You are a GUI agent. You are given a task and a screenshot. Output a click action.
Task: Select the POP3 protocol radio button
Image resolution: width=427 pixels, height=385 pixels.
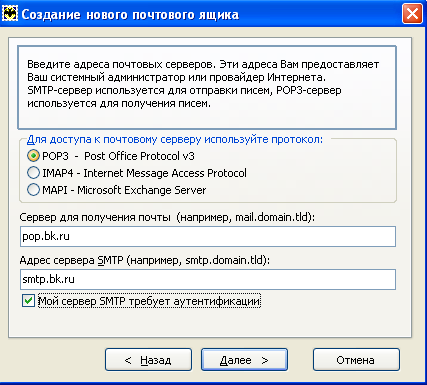pyautogui.click(x=33, y=156)
